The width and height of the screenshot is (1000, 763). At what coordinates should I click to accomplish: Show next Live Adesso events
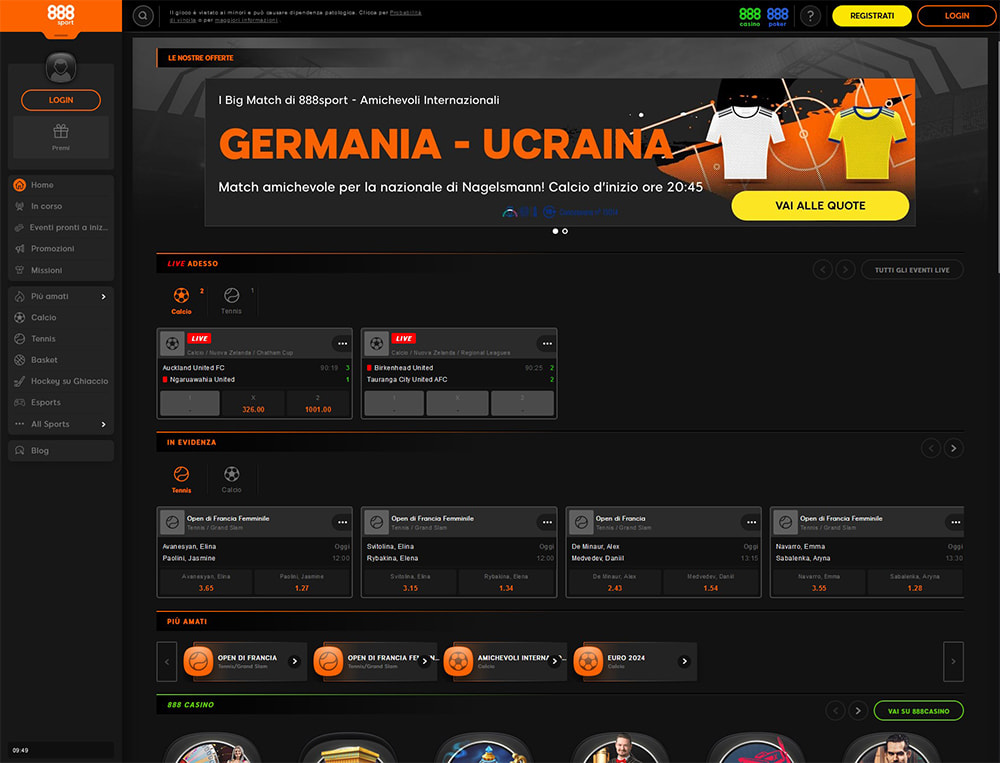click(846, 270)
